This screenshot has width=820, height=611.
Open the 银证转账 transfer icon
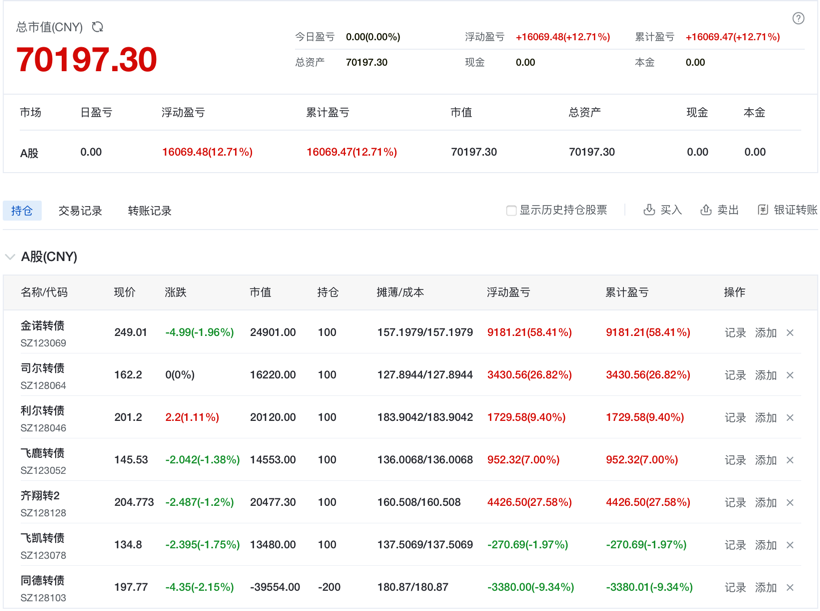click(x=763, y=210)
